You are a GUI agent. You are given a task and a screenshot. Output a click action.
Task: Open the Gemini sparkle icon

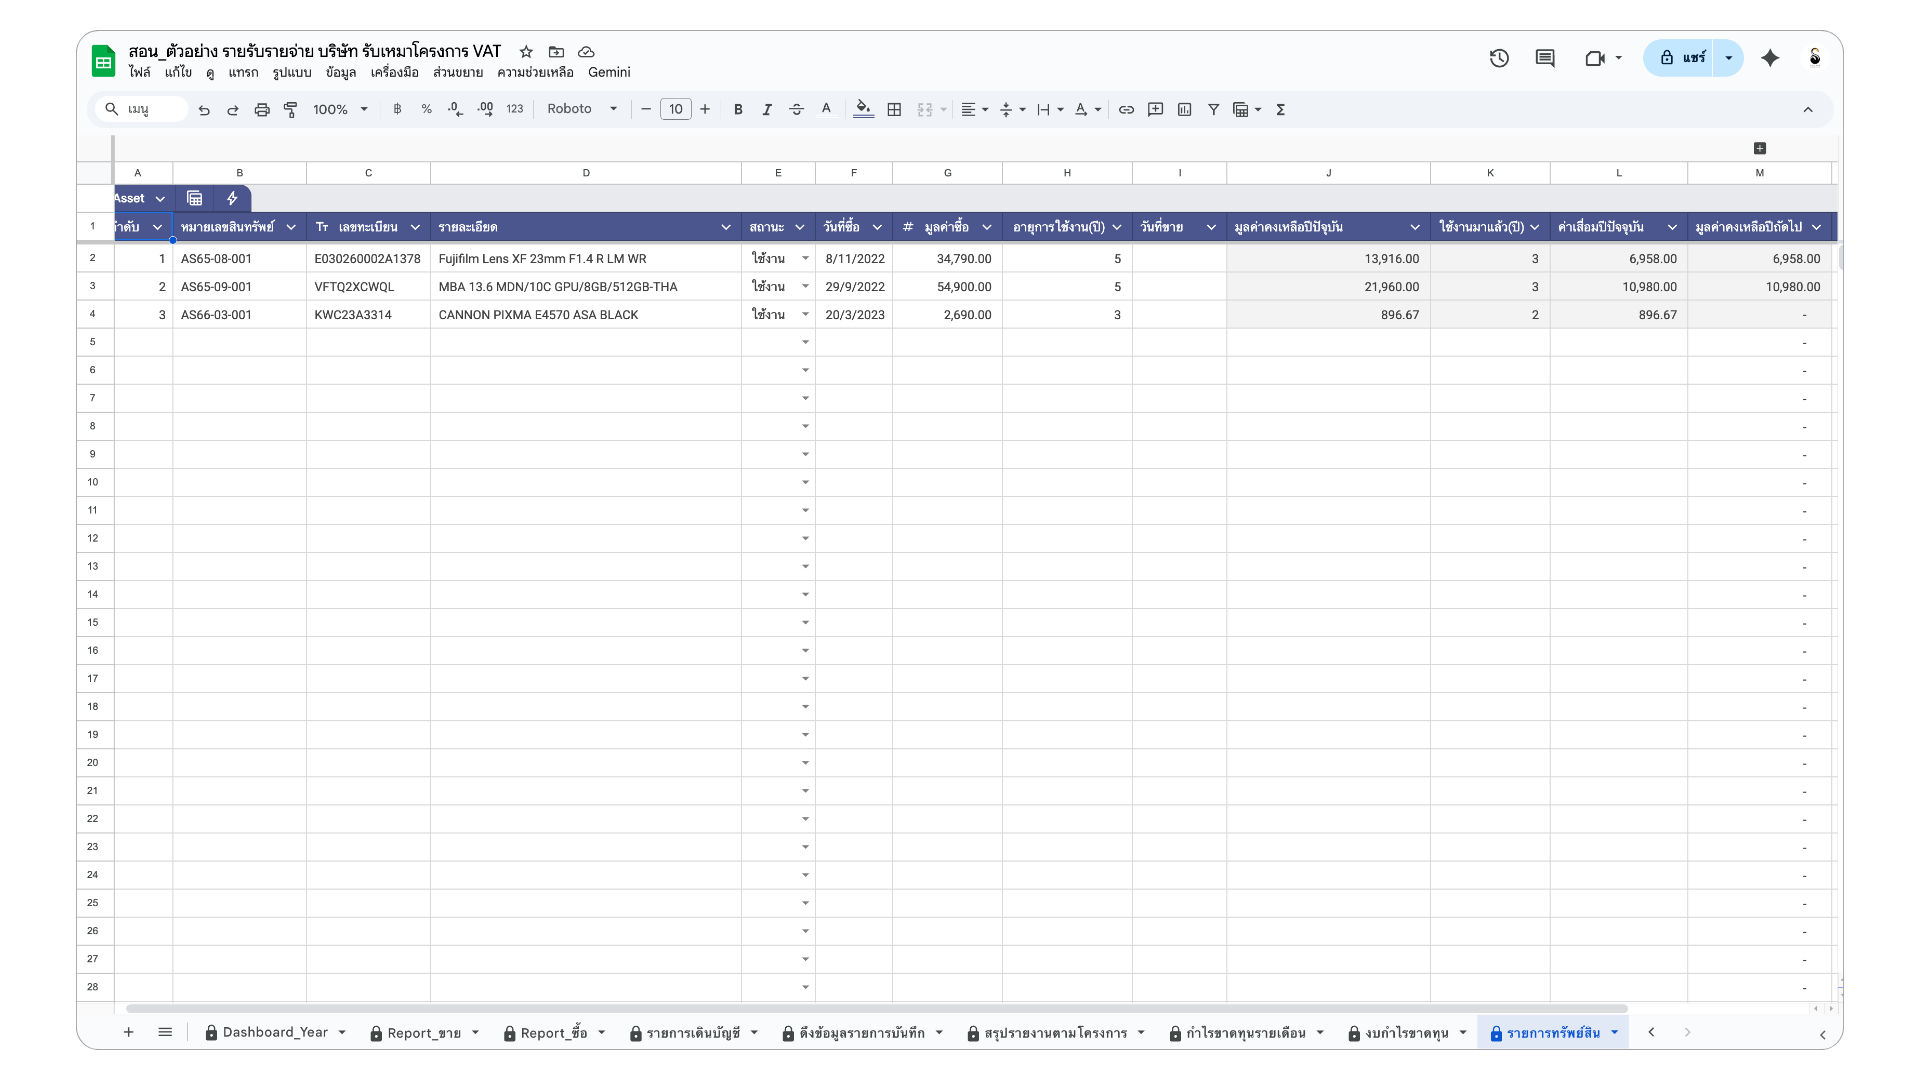(1770, 58)
